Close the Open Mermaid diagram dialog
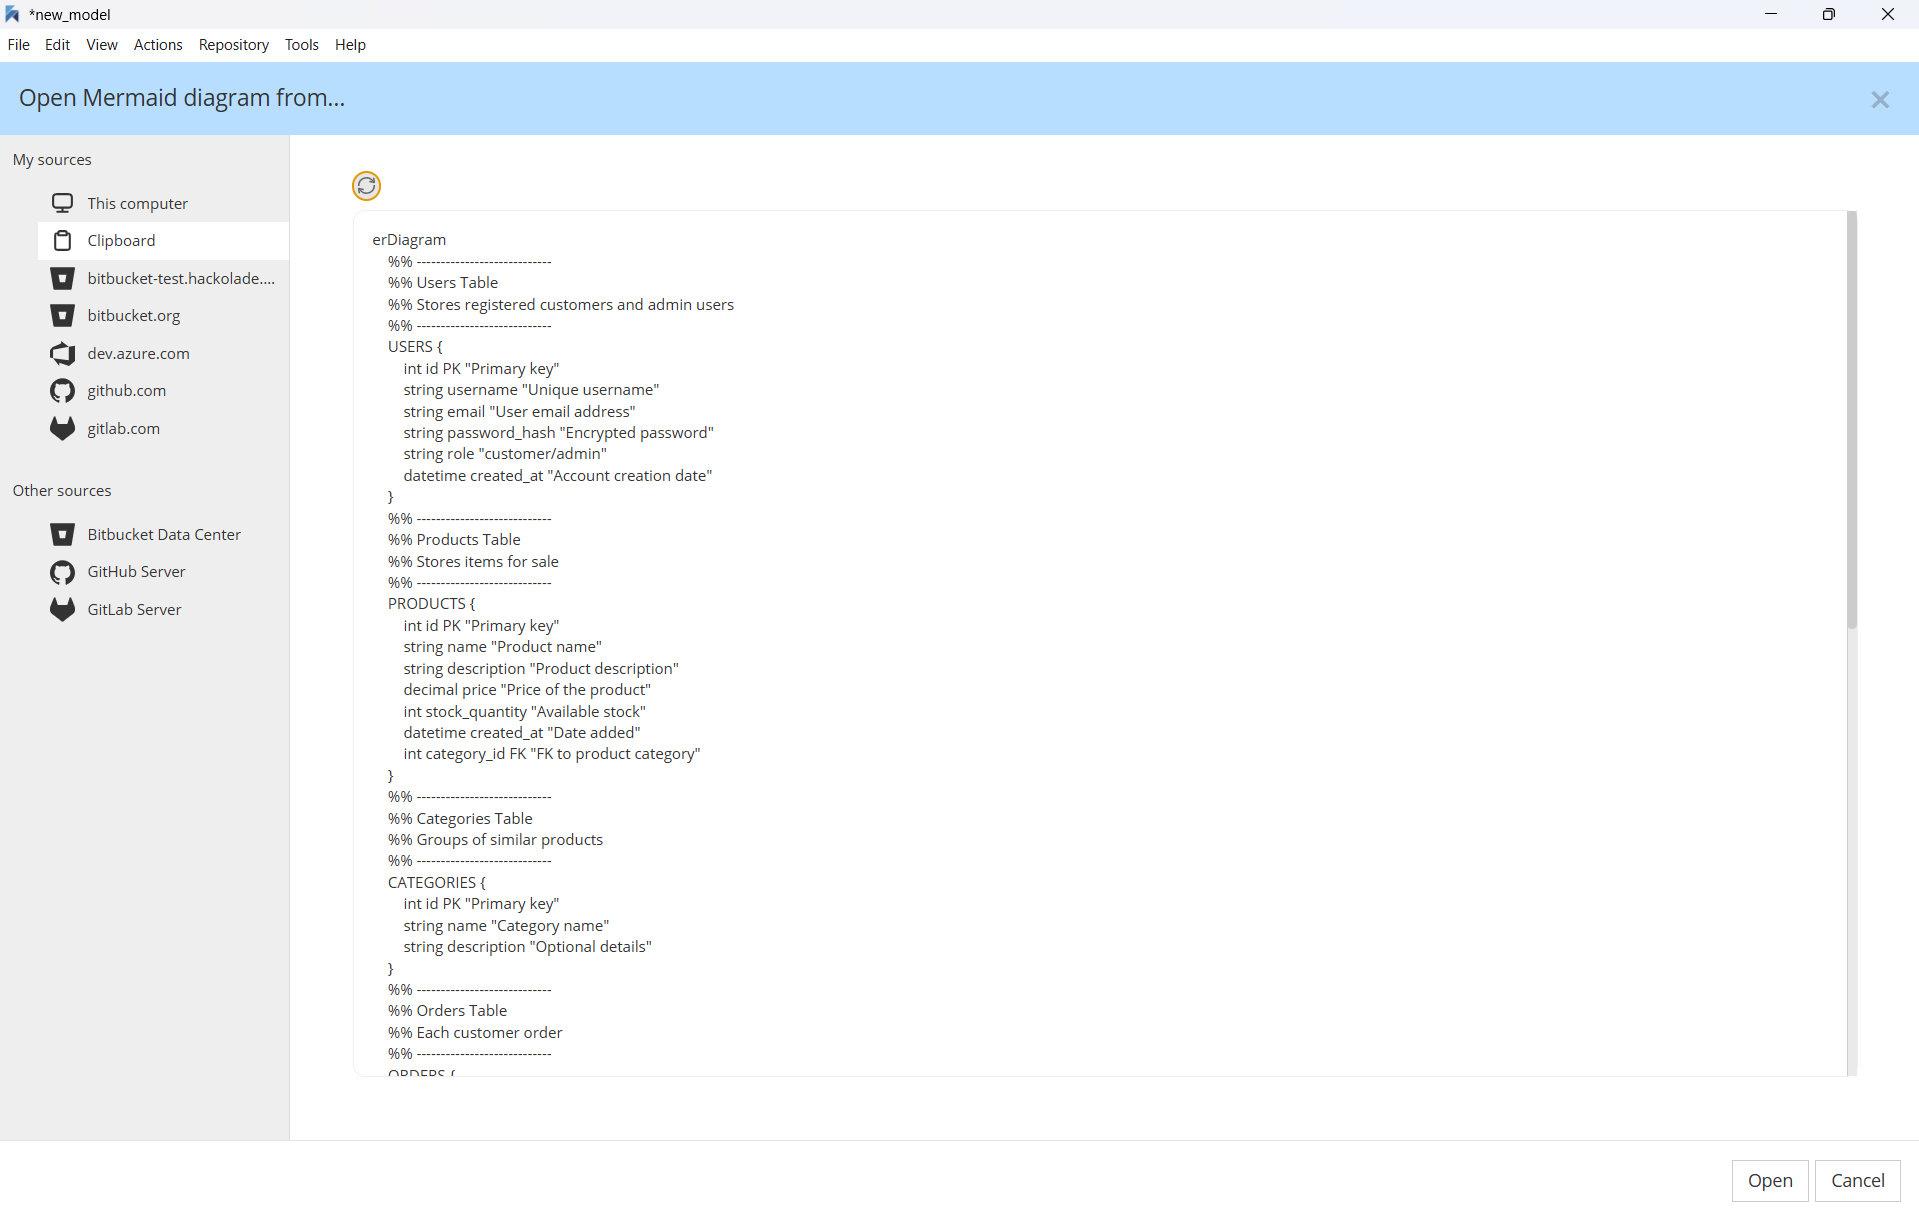The height and width of the screenshot is (1218, 1919). [x=1879, y=99]
